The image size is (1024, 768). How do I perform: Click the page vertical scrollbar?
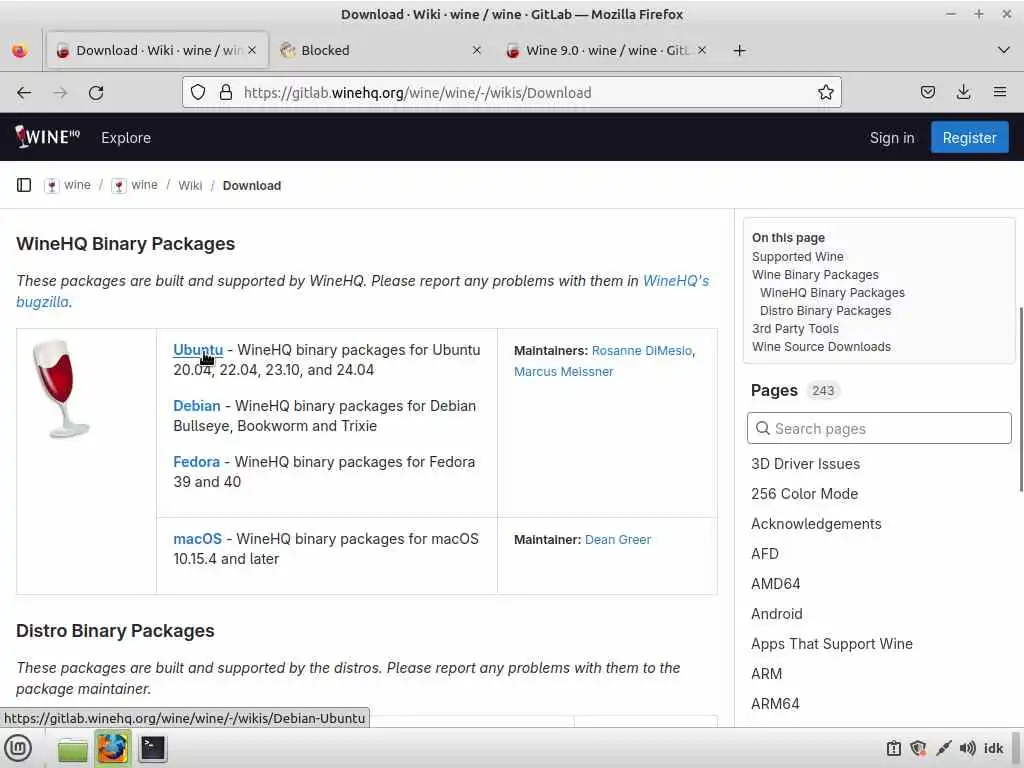(x=1020, y=398)
